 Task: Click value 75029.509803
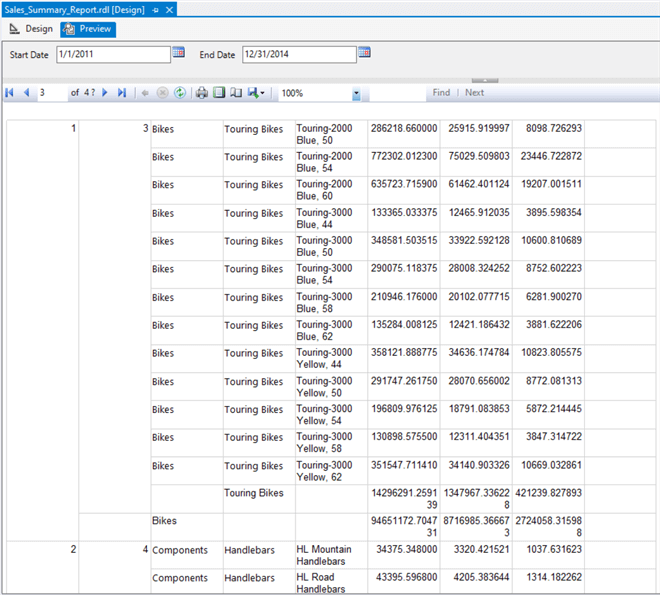click(x=479, y=156)
